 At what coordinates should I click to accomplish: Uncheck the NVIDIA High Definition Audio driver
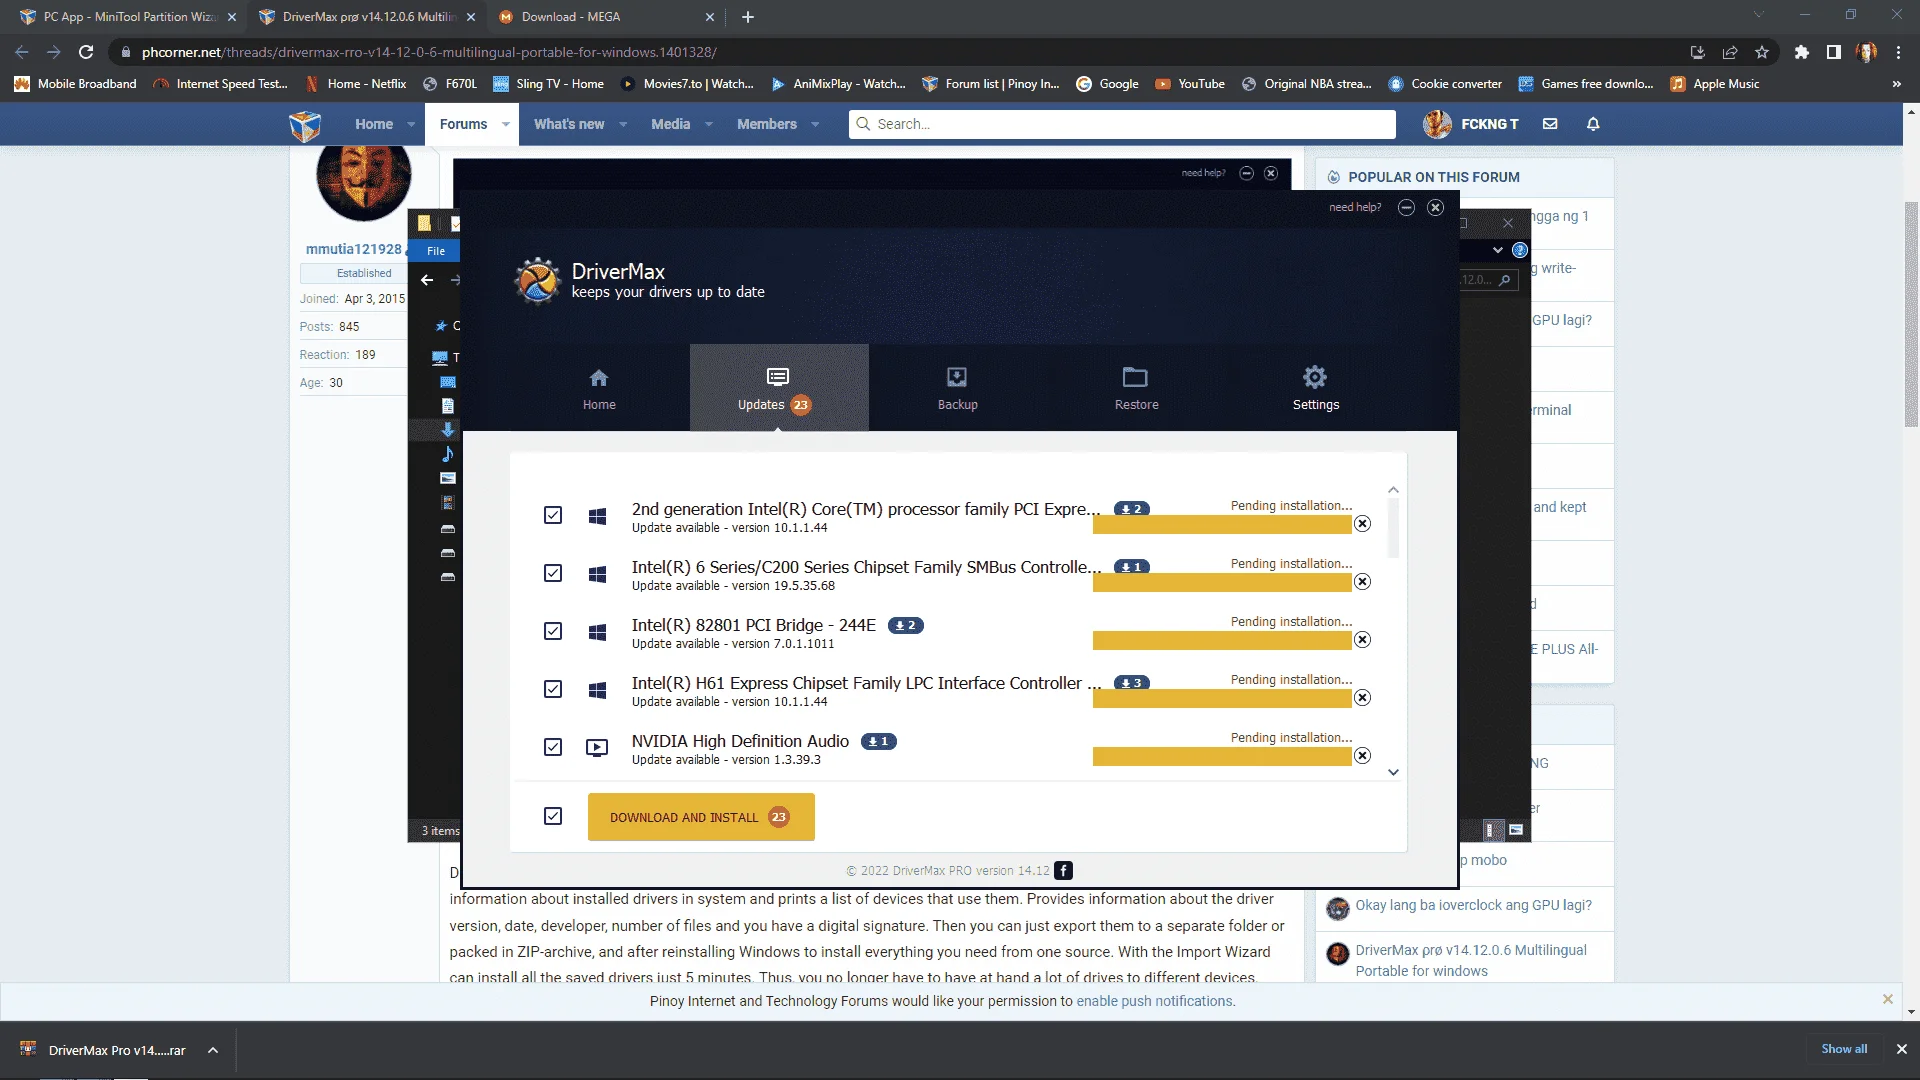pos(553,747)
